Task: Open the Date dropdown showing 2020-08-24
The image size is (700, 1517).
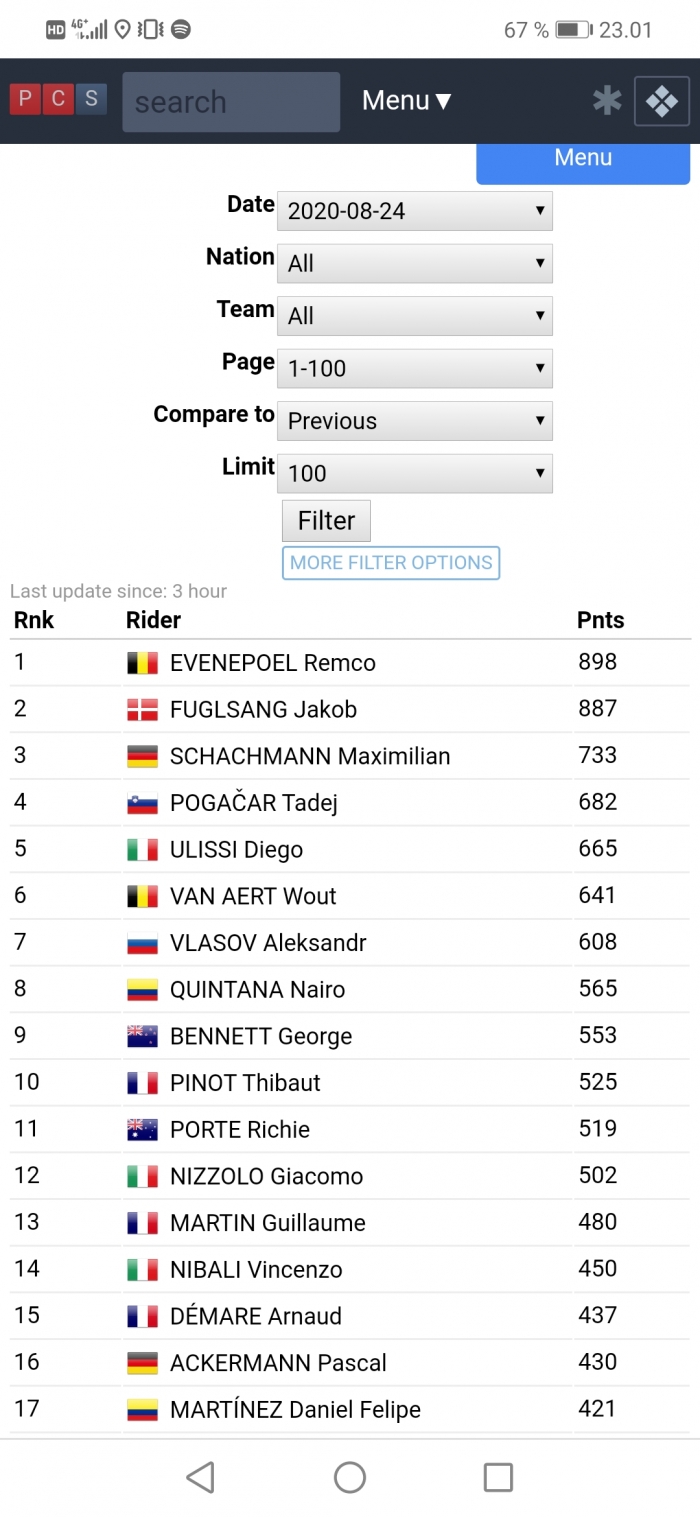Action: click(415, 211)
